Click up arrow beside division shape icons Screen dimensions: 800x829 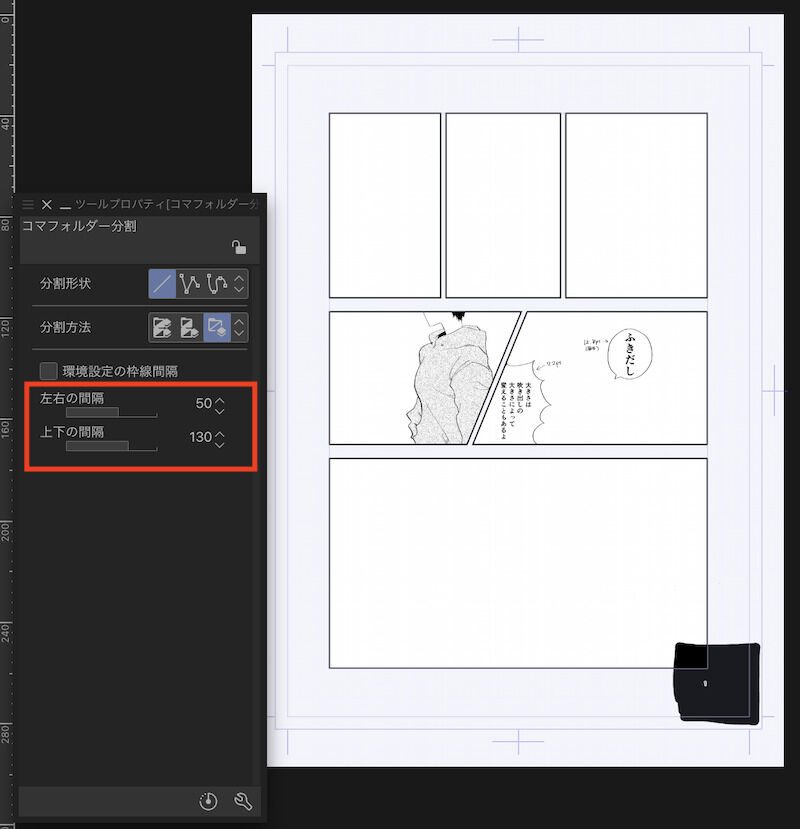coord(239,278)
